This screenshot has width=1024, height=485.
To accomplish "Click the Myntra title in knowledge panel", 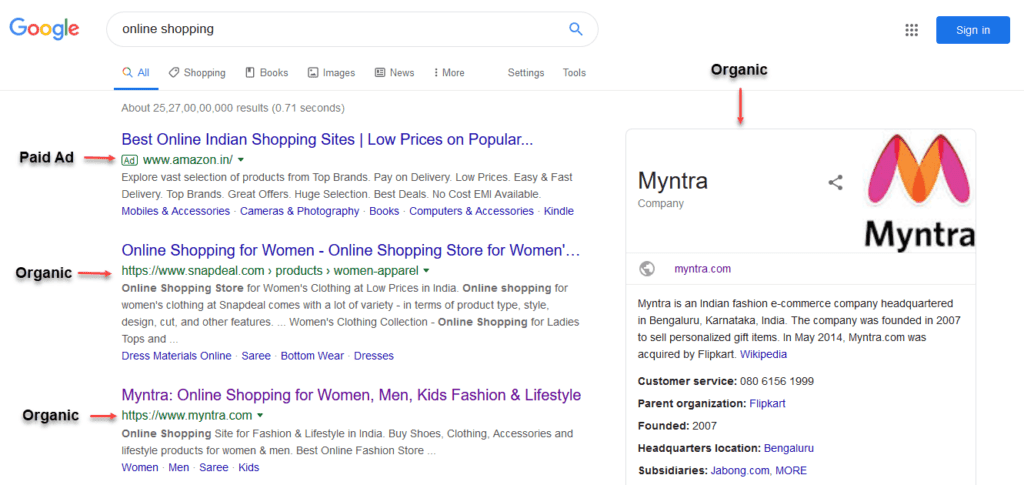I will pos(673,180).
